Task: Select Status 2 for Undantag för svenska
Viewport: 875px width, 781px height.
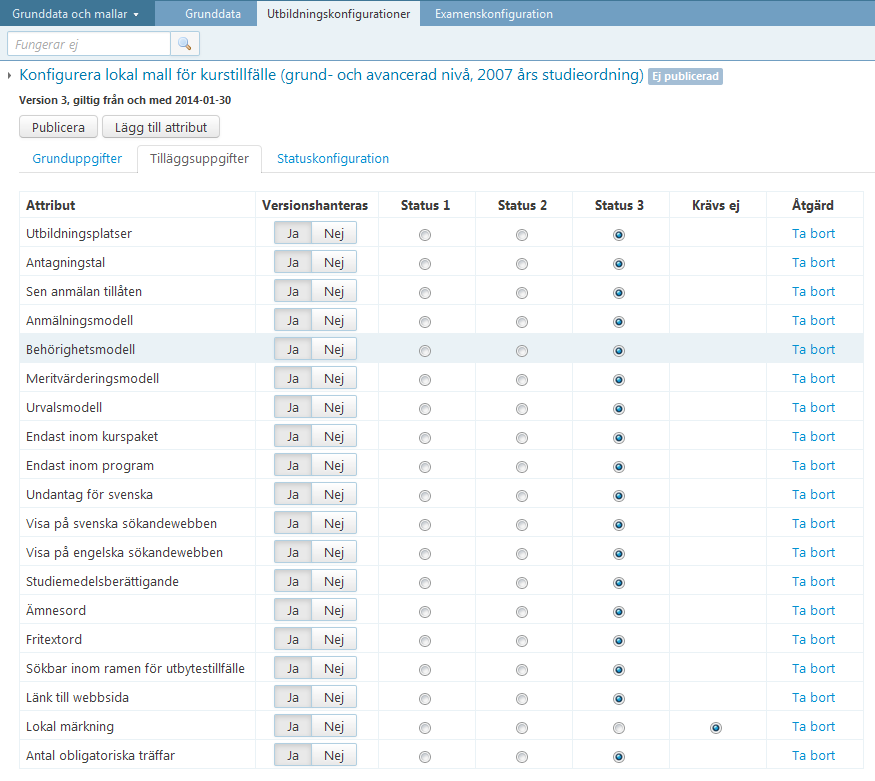Action: [x=522, y=496]
